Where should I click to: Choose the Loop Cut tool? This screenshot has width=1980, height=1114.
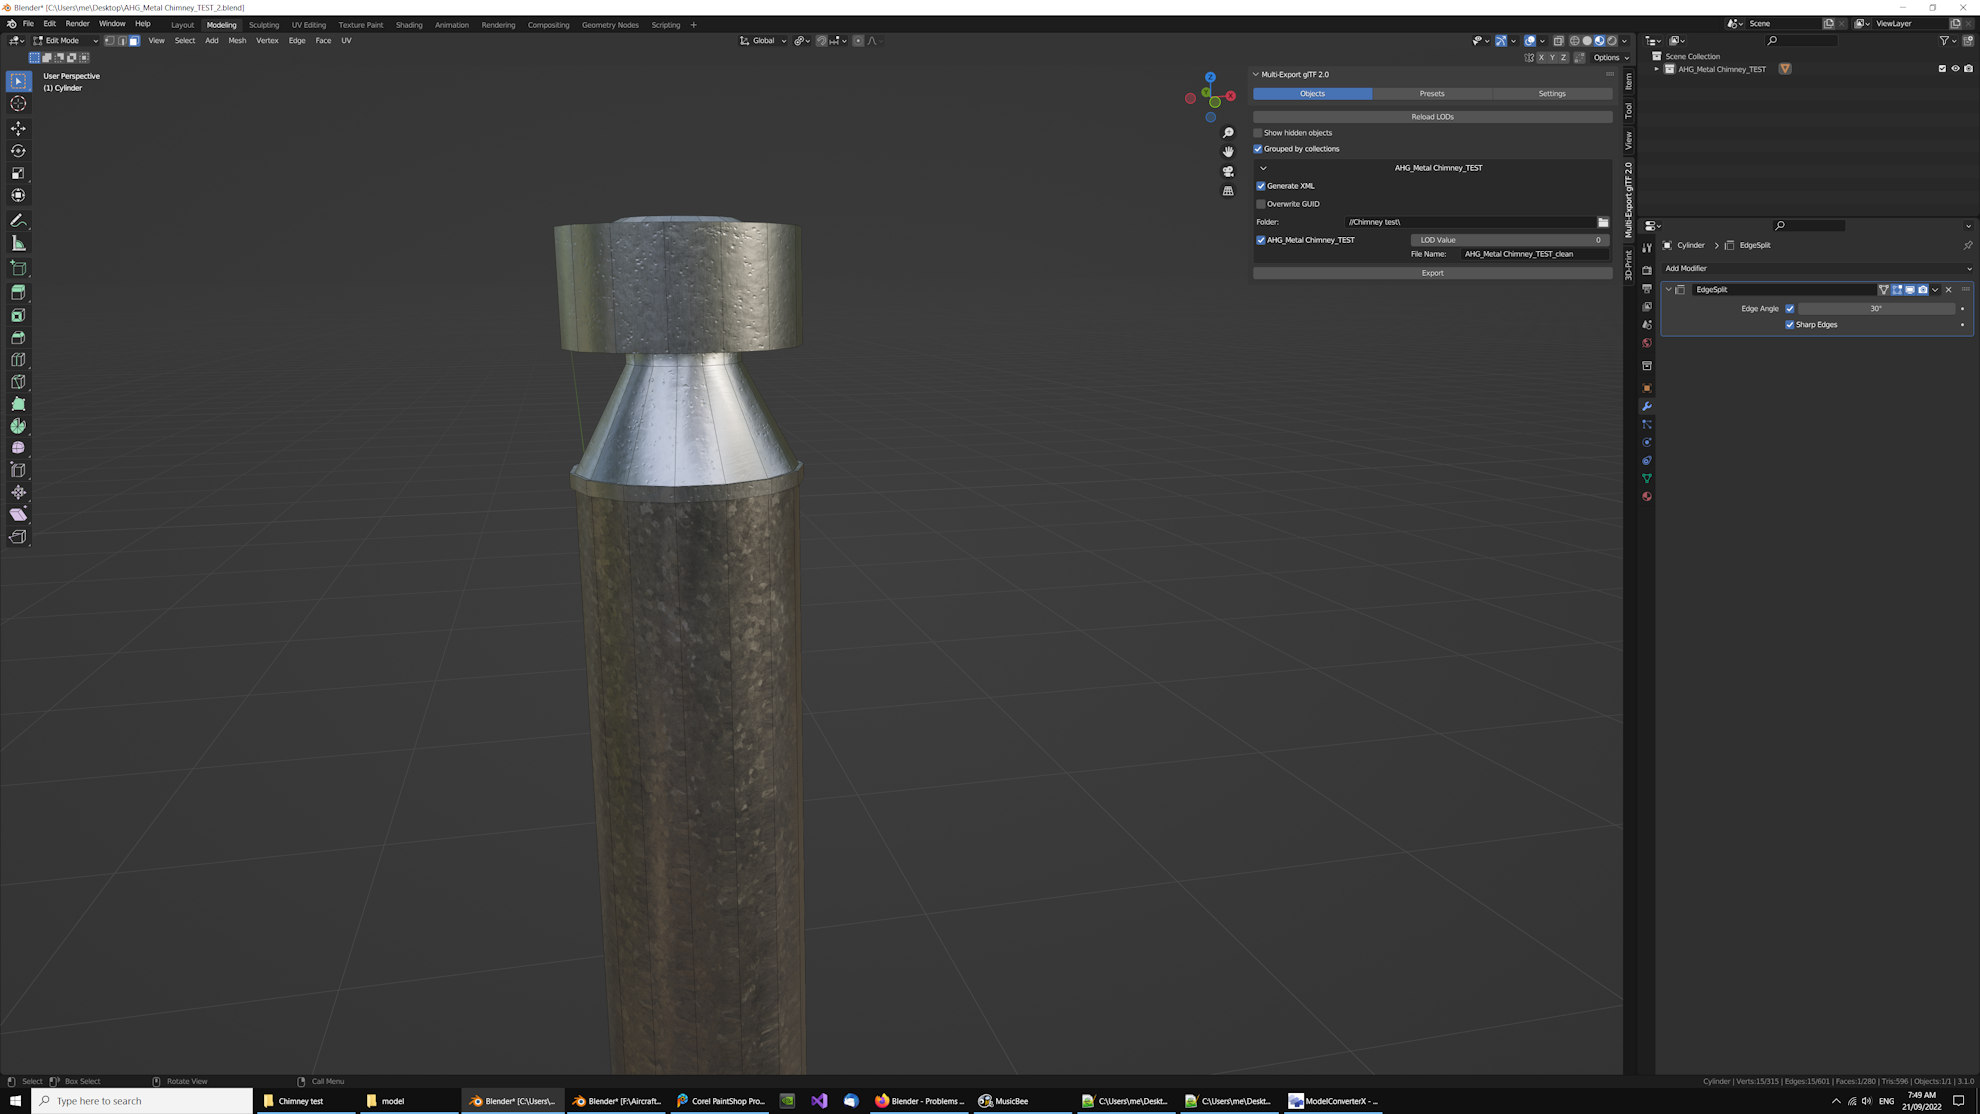(18, 359)
